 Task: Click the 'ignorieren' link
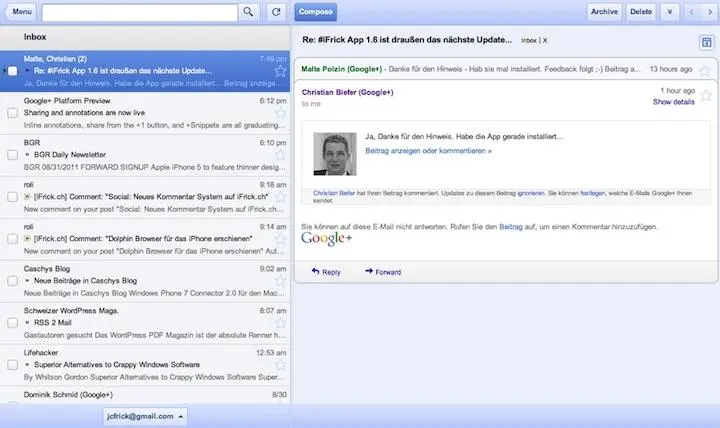click(531, 193)
